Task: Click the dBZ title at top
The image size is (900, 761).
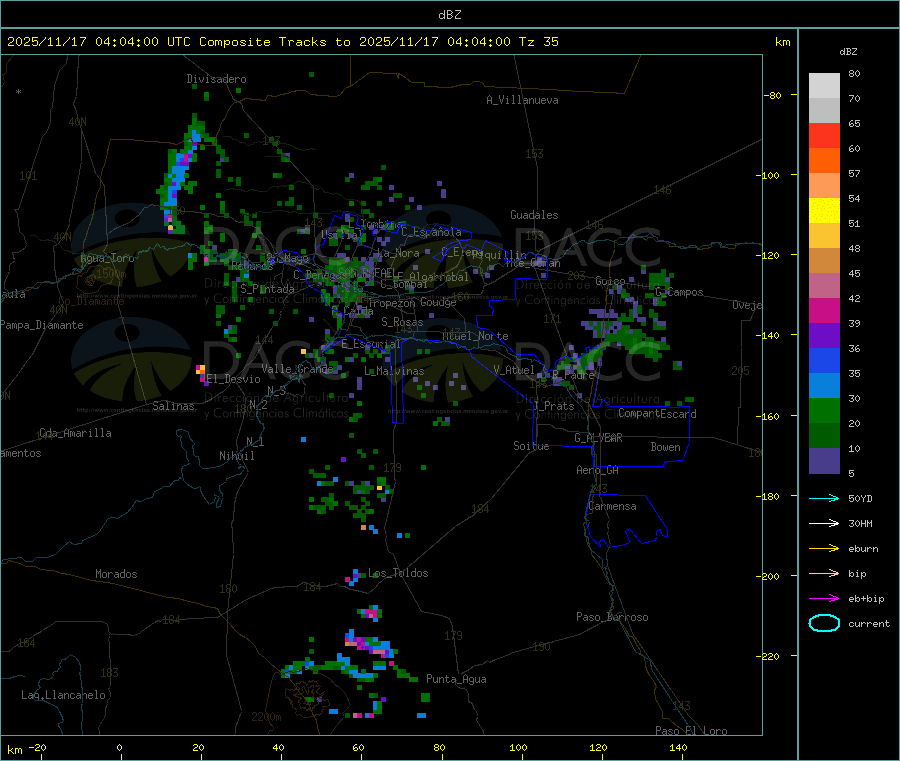Action: tap(449, 15)
